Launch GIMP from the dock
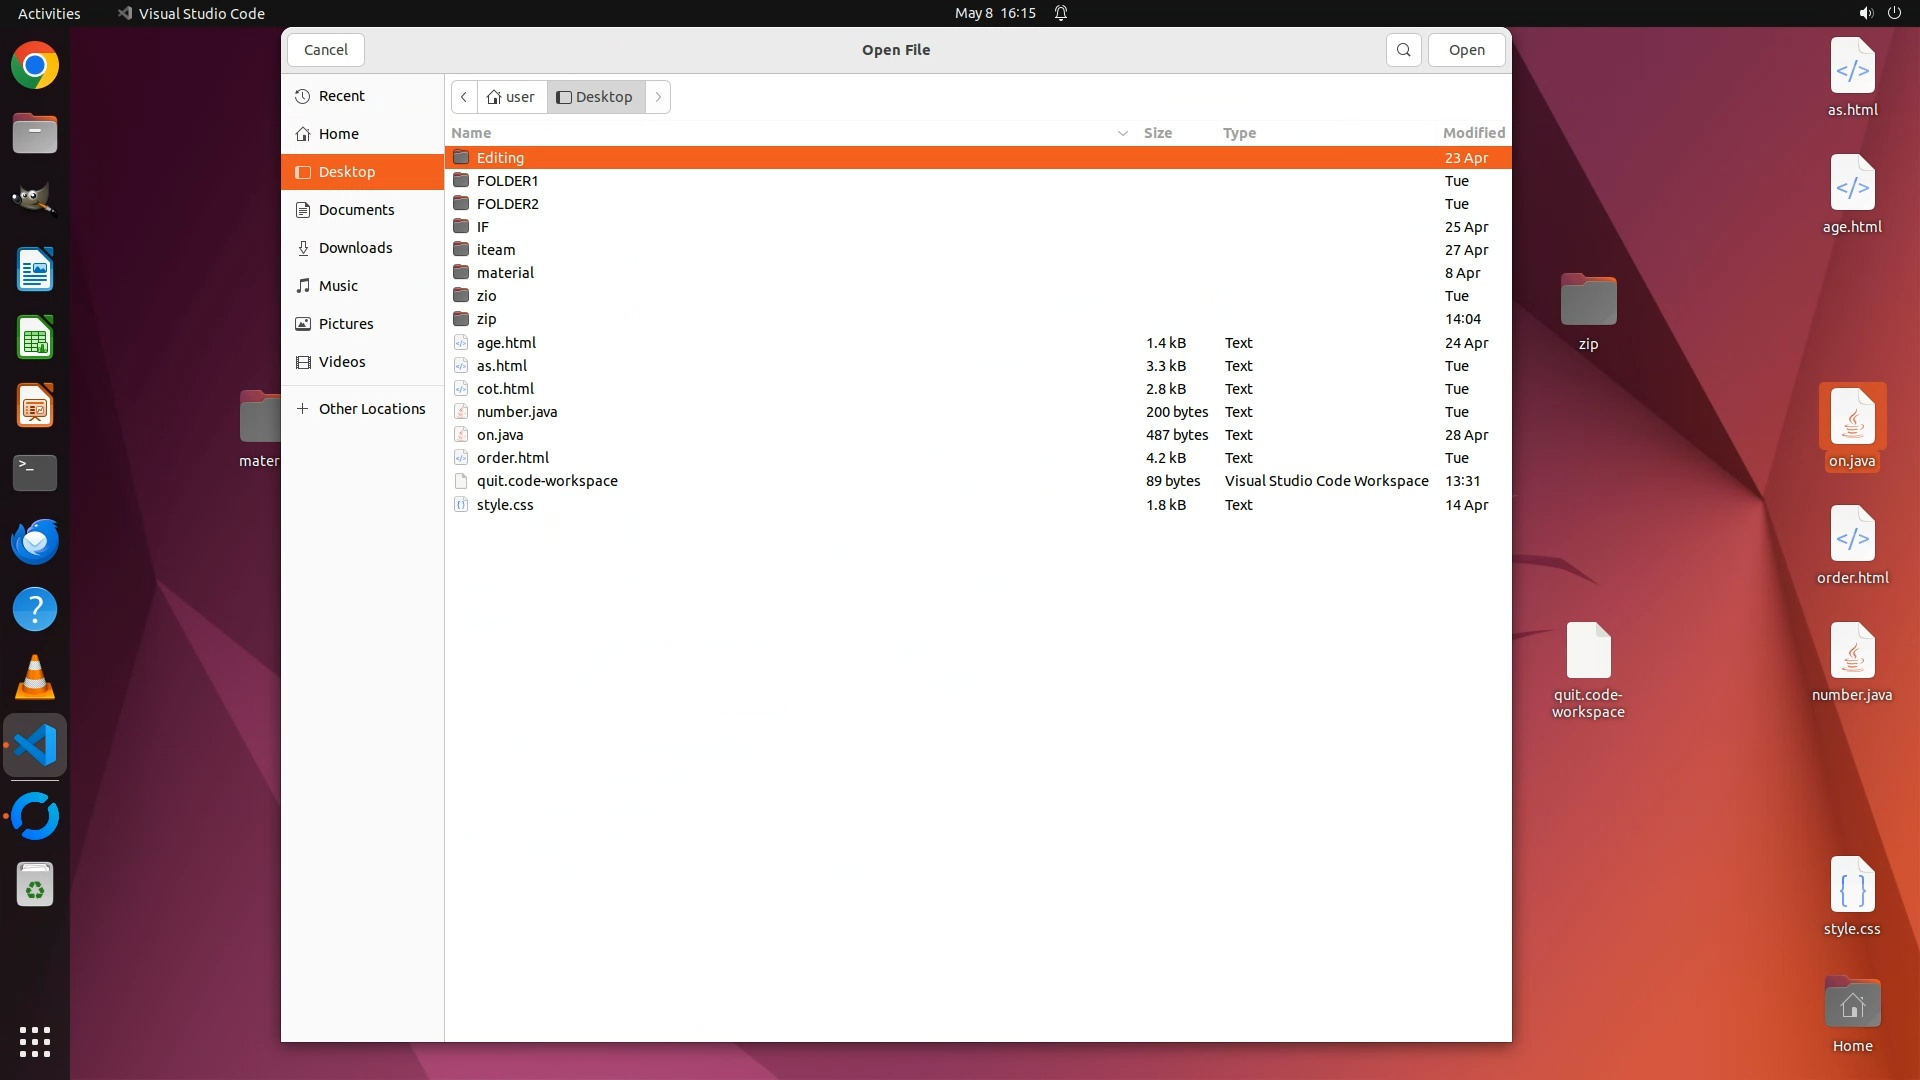 pos(35,200)
